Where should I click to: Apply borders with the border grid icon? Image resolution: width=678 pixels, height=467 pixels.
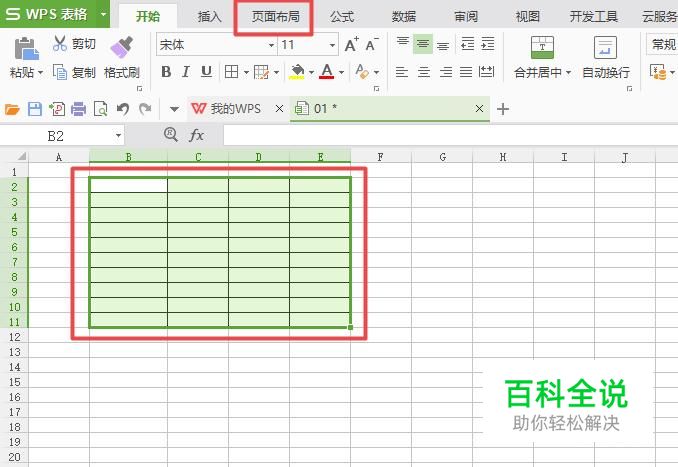click(231, 72)
